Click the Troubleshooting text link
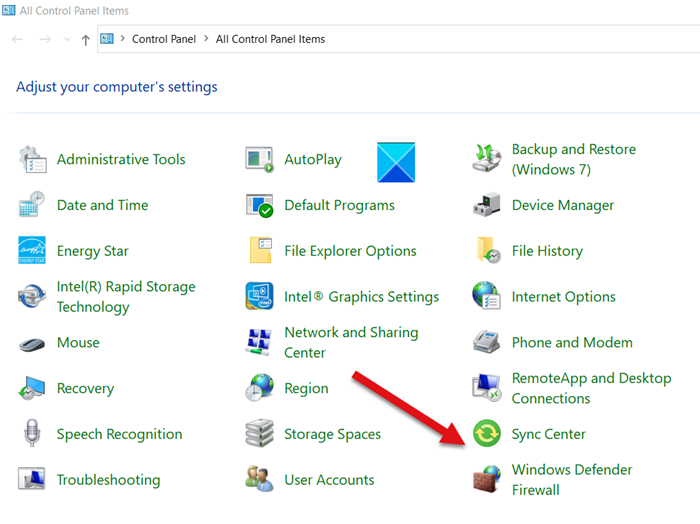This screenshot has width=700, height=524. 108,480
